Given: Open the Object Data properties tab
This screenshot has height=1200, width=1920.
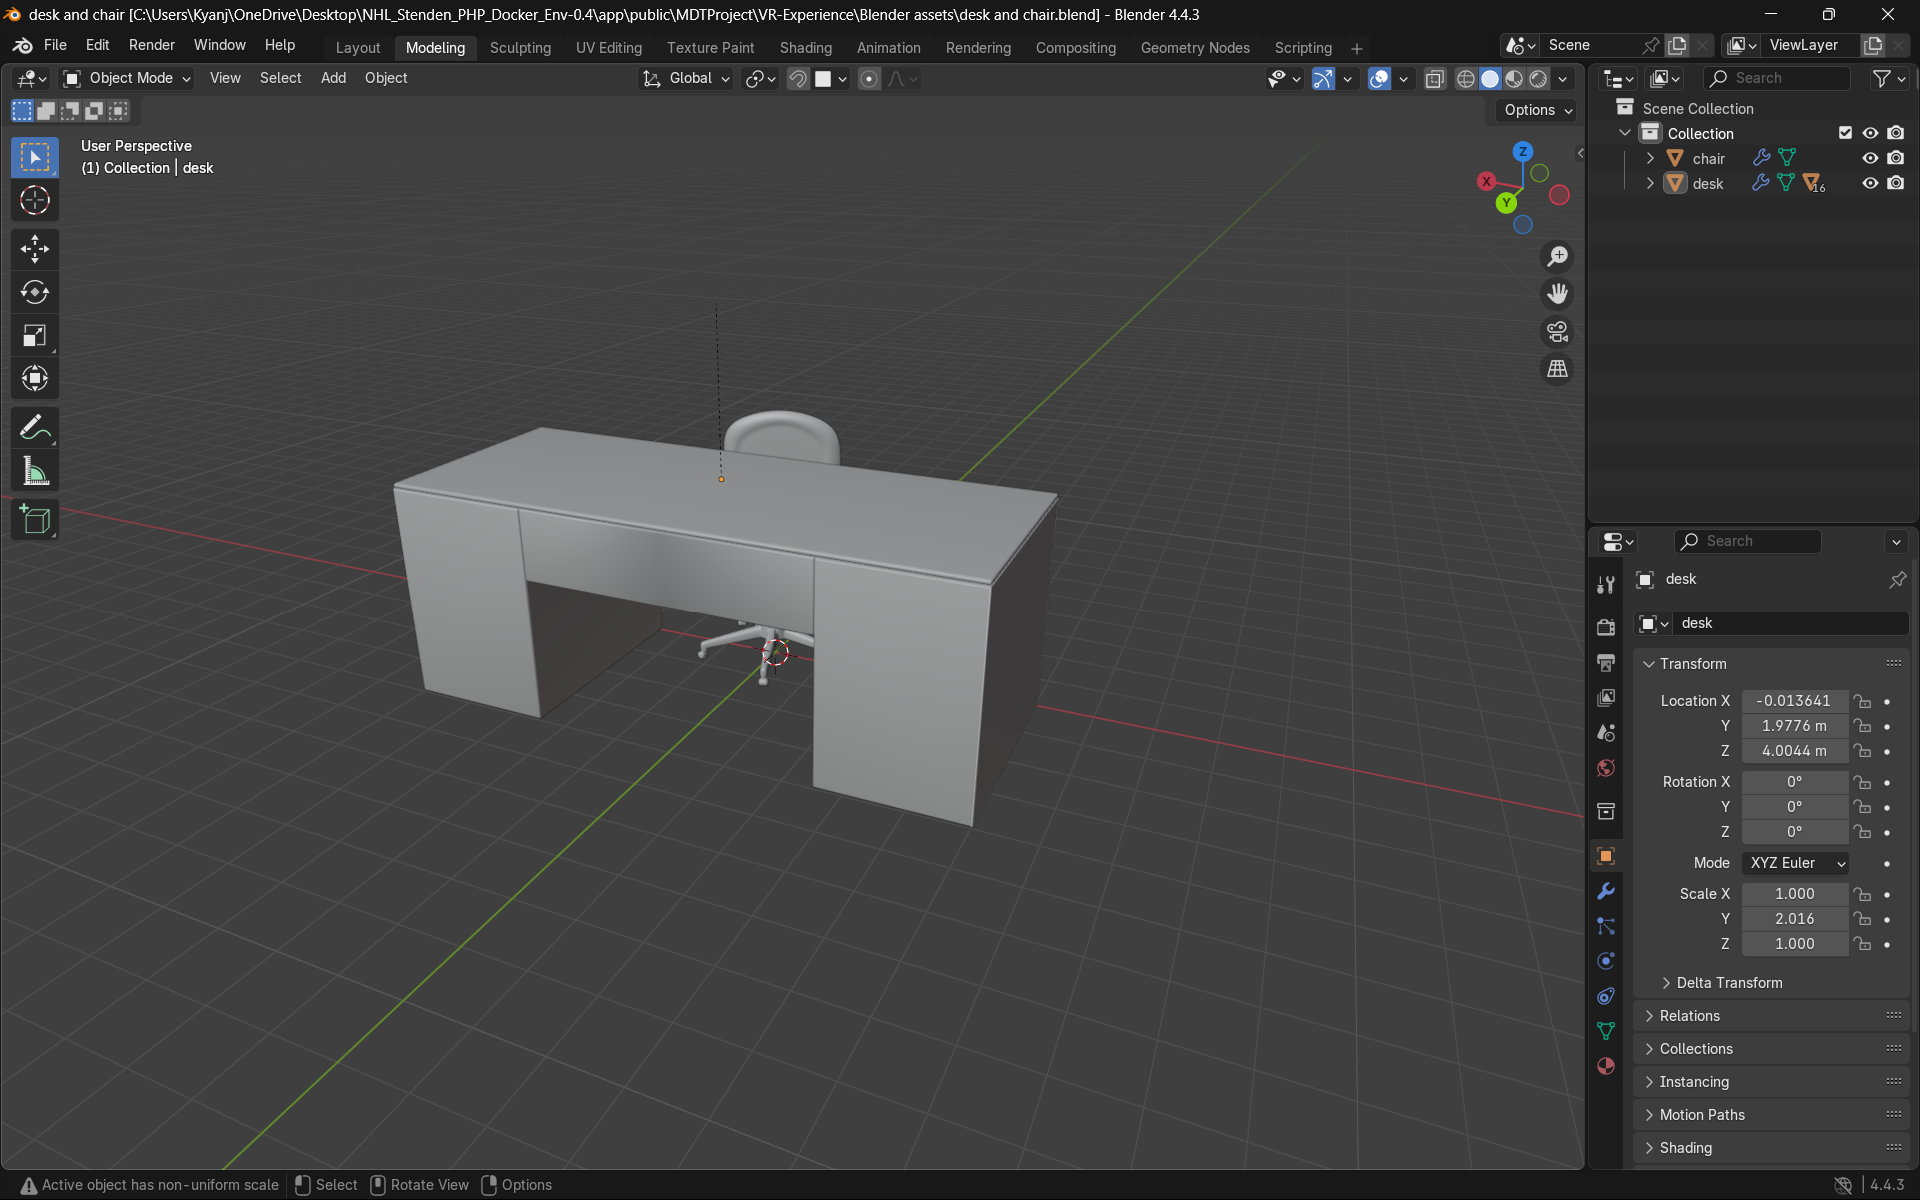Looking at the screenshot, I should 1606,1031.
